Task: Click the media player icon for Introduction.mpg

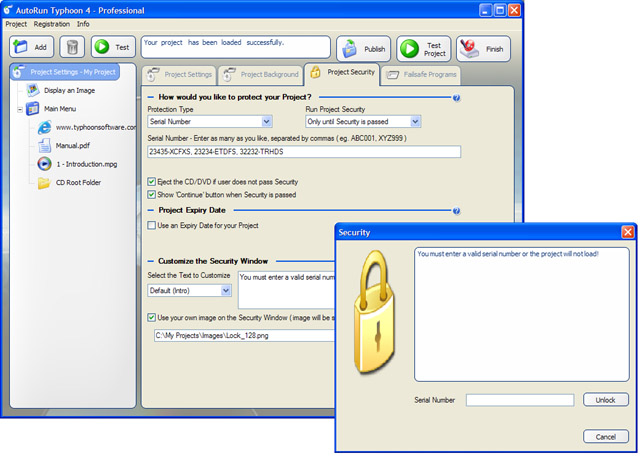Action: [x=44, y=164]
